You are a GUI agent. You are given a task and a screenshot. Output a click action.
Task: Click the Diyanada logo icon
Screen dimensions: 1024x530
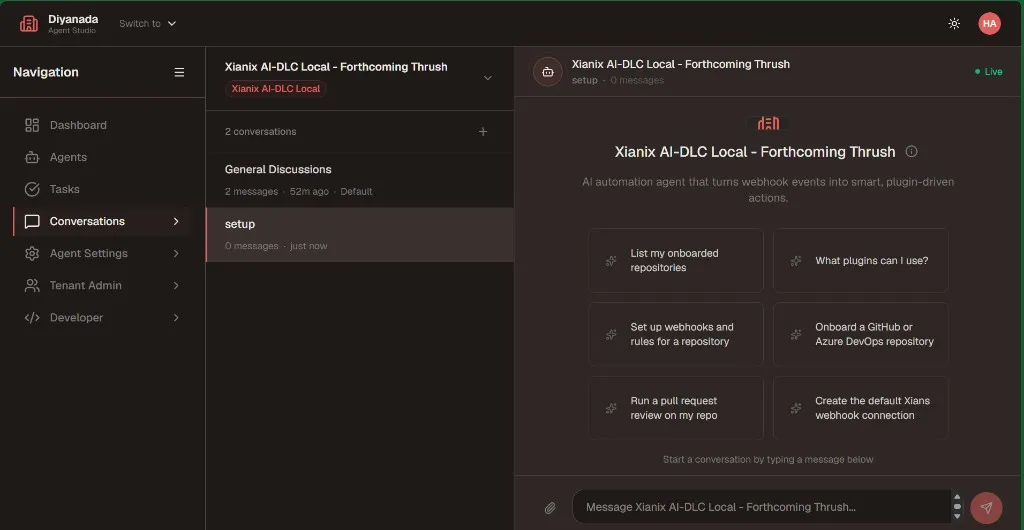29,23
